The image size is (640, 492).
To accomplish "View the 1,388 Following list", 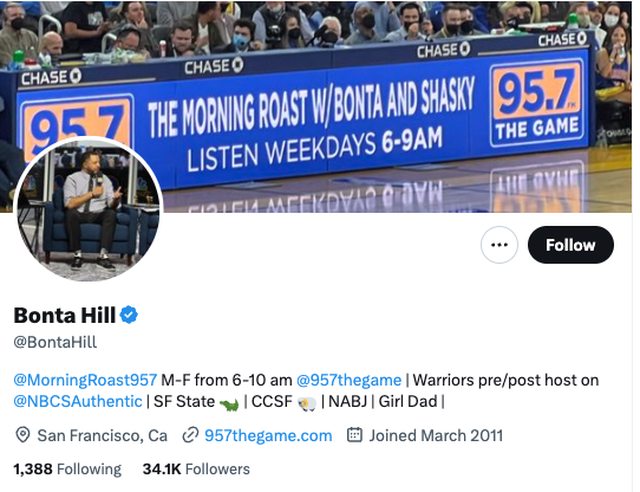I will [x=67, y=469].
